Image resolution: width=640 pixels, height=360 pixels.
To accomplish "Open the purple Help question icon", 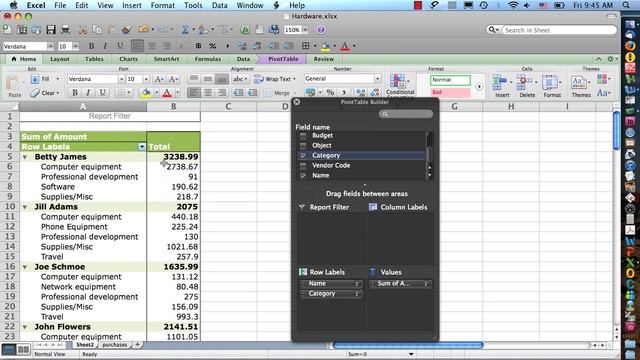I will [x=321, y=29].
